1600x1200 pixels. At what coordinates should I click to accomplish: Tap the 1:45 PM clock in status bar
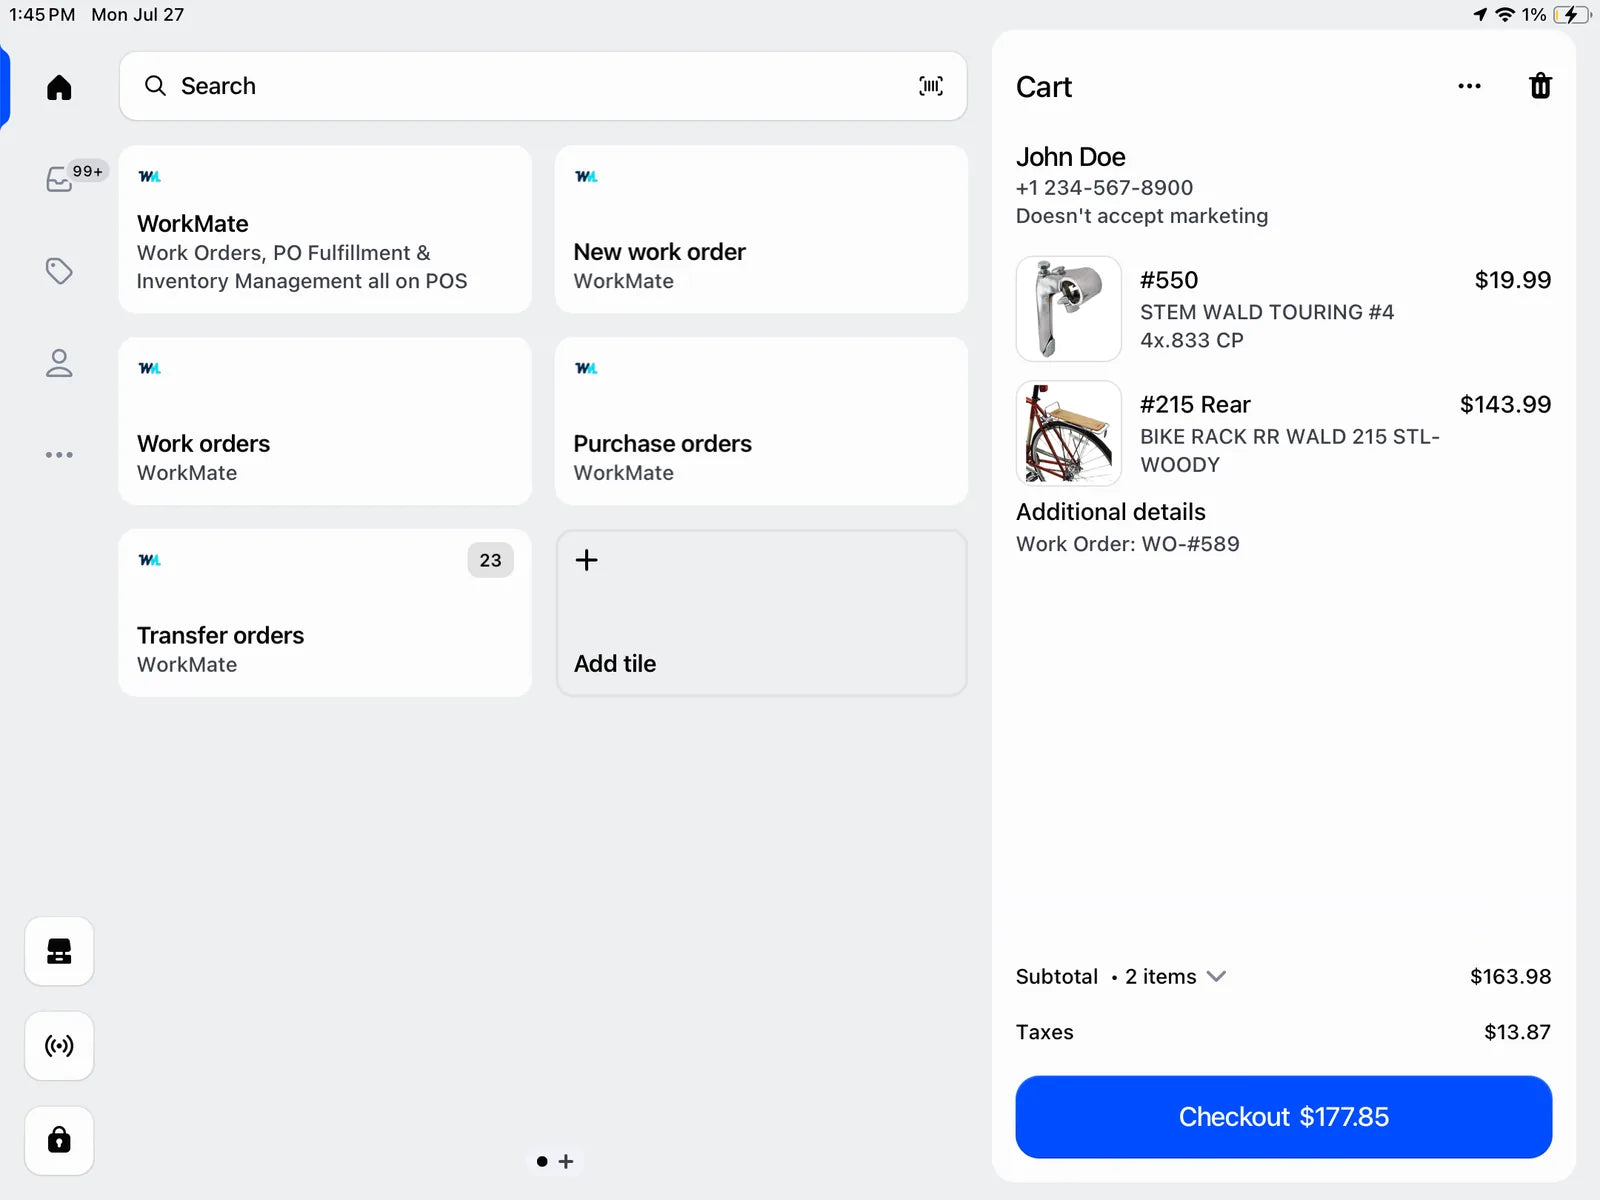coord(42,14)
